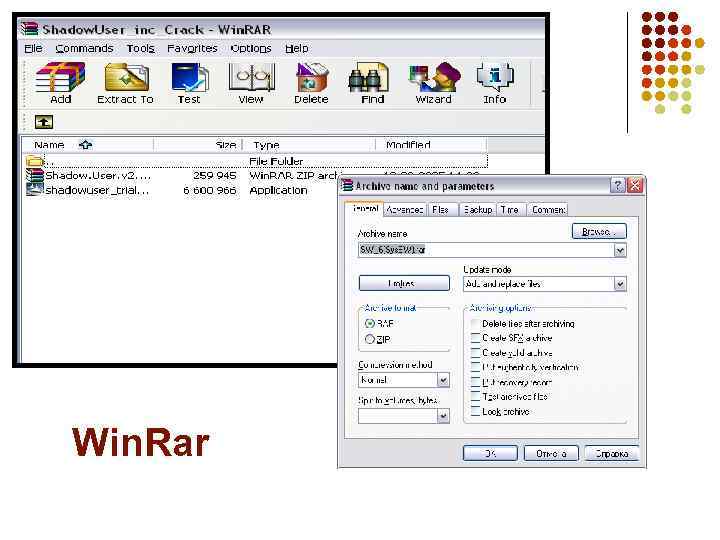The width and height of the screenshot is (720, 540).
Task: Select the parent folder '..' icon
Action: pos(34,161)
